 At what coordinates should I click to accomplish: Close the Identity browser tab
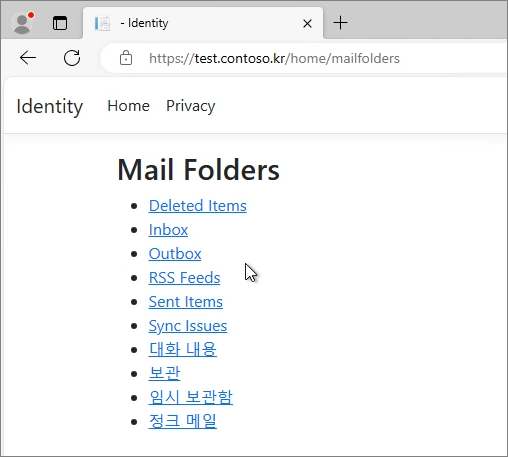tap(307, 23)
